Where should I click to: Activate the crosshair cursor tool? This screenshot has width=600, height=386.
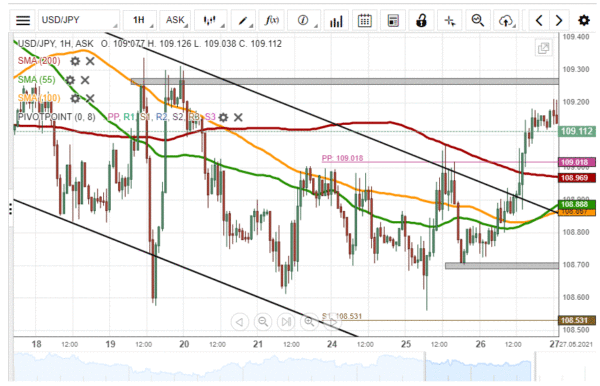[450, 20]
